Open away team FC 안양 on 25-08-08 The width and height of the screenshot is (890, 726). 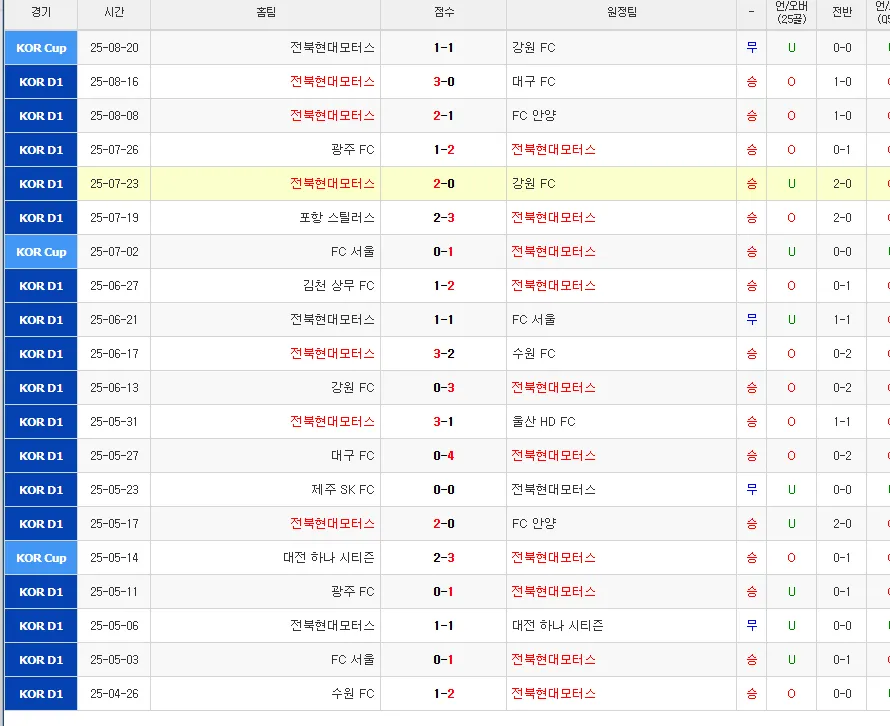(534, 116)
